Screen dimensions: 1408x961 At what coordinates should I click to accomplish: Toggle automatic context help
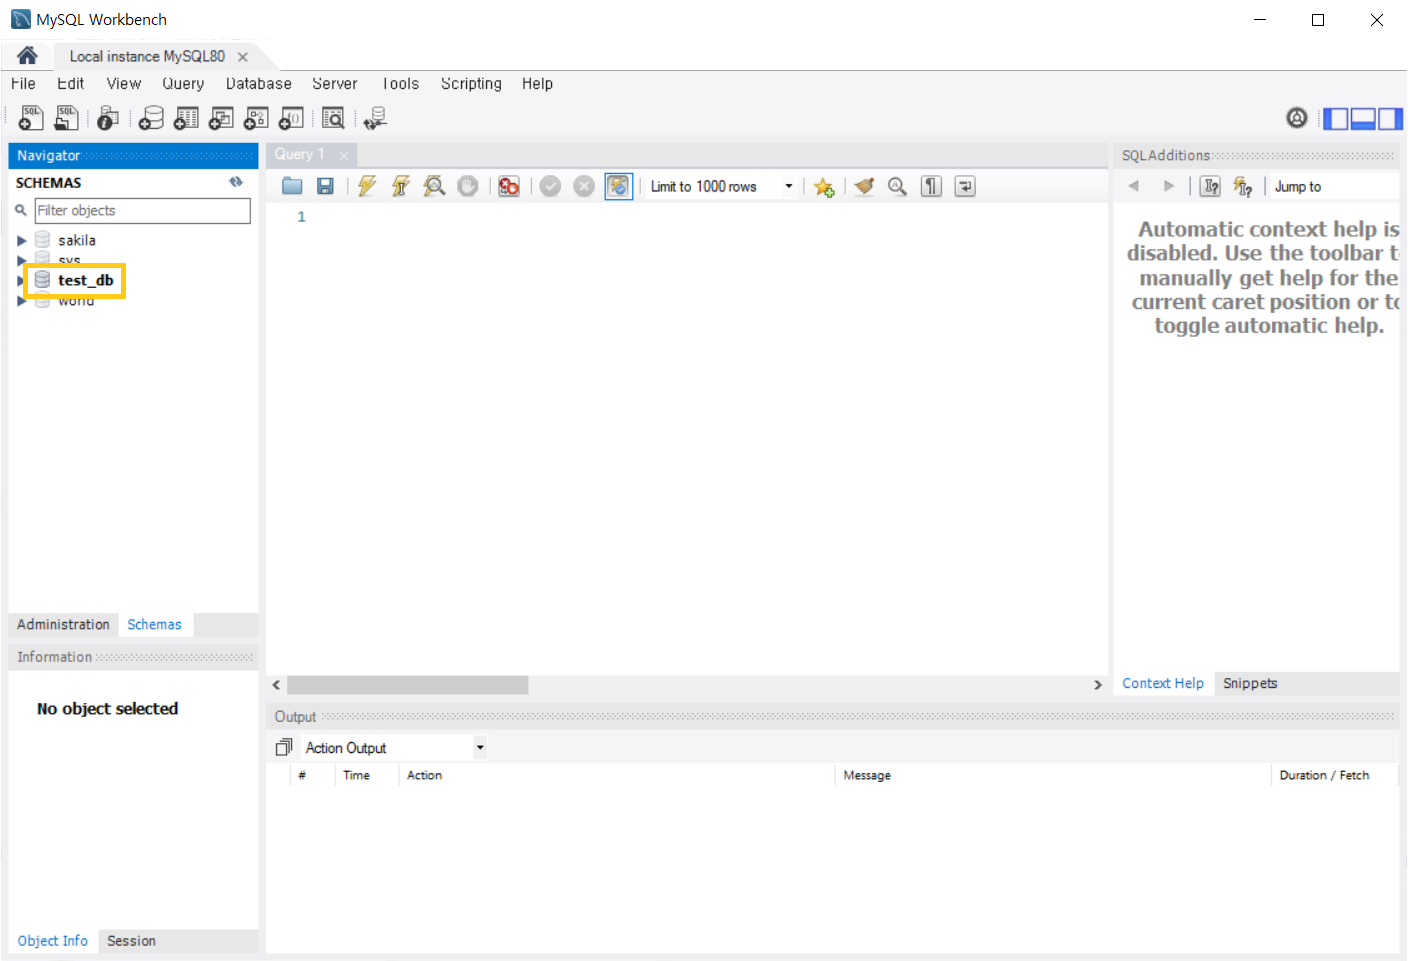click(x=1243, y=186)
